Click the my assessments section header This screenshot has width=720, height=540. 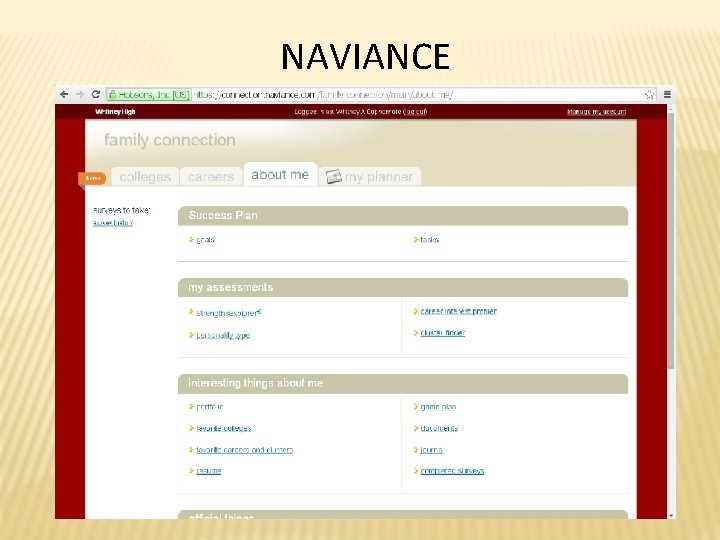click(403, 287)
